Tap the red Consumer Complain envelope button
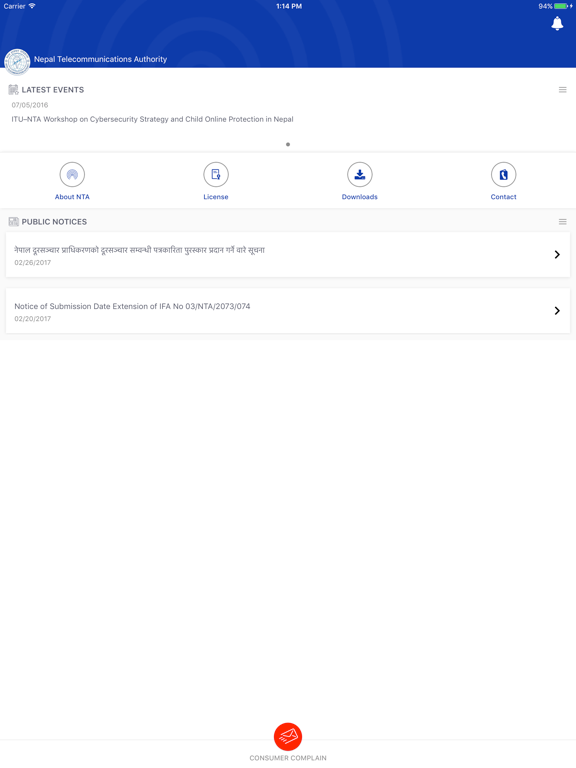 click(288, 736)
